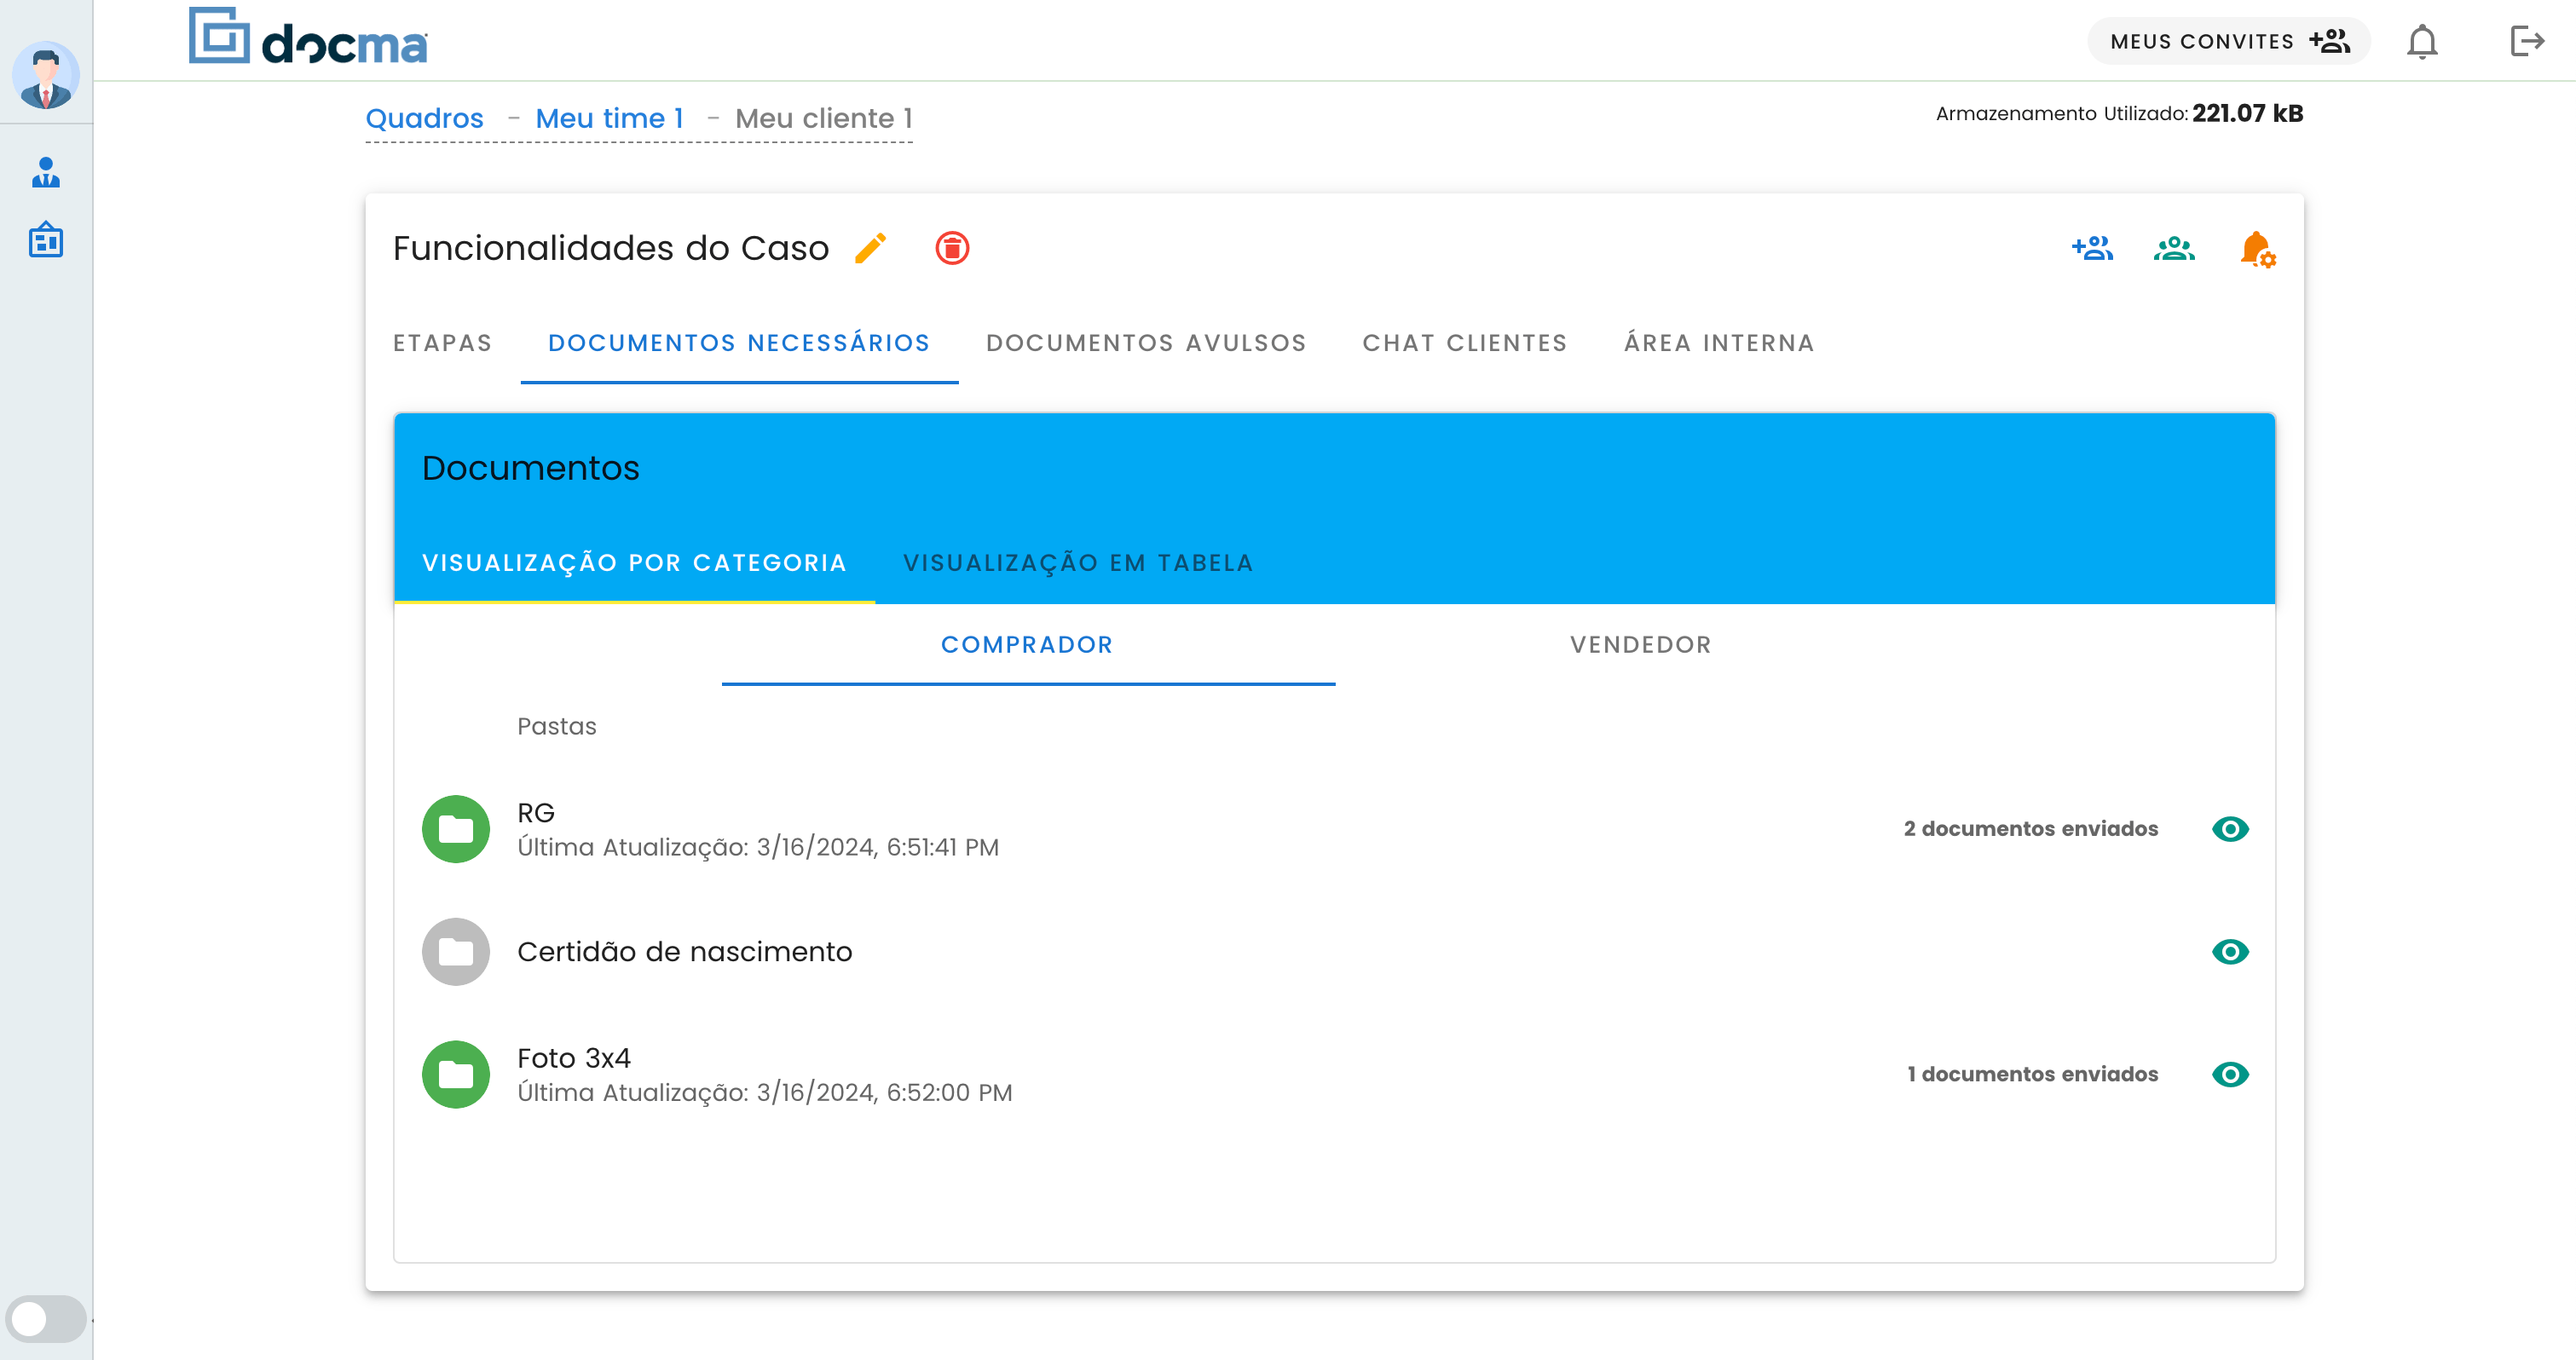The width and height of the screenshot is (2576, 1360).
Task: View the RG folder using the eye icon
Action: point(2230,829)
